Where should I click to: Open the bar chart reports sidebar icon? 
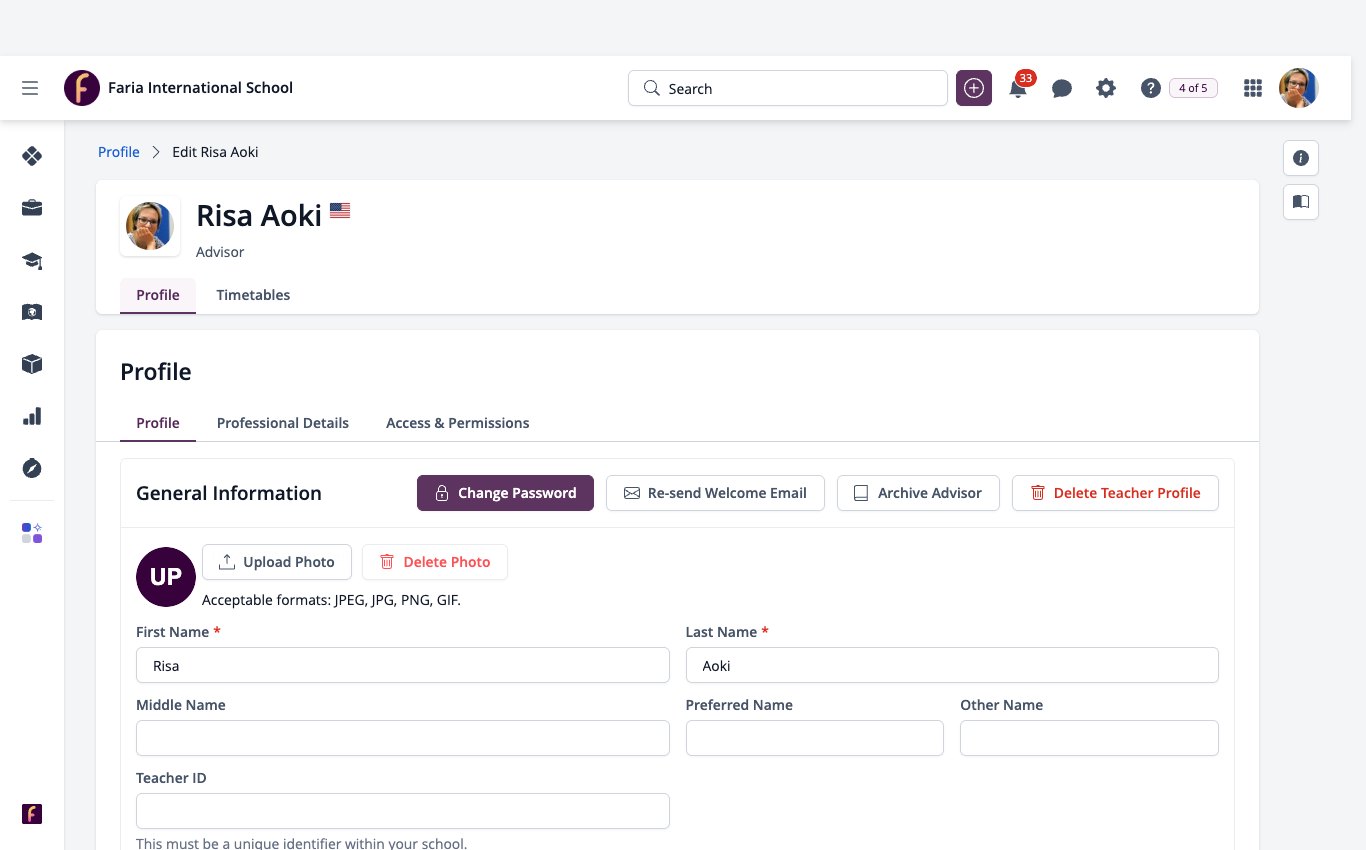point(32,416)
